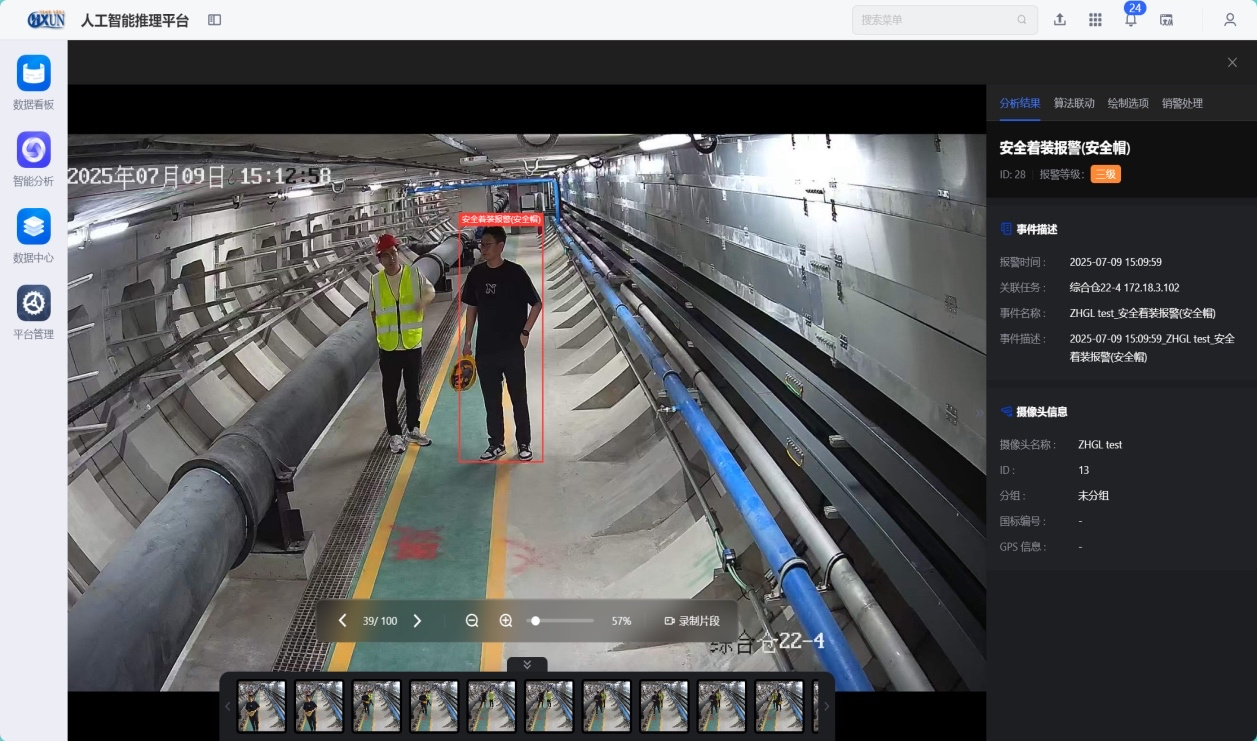Image resolution: width=1257 pixels, height=741 pixels.
Task: Zoom out the image with the minus magnifier
Action: pyautogui.click(x=472, y=621)
